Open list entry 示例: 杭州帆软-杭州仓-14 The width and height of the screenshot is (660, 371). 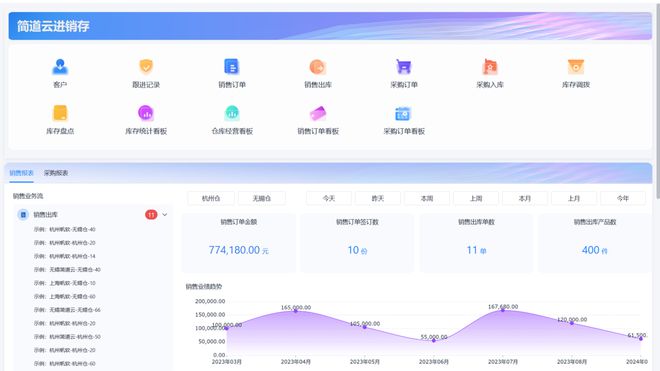click(x=65, y=256)
